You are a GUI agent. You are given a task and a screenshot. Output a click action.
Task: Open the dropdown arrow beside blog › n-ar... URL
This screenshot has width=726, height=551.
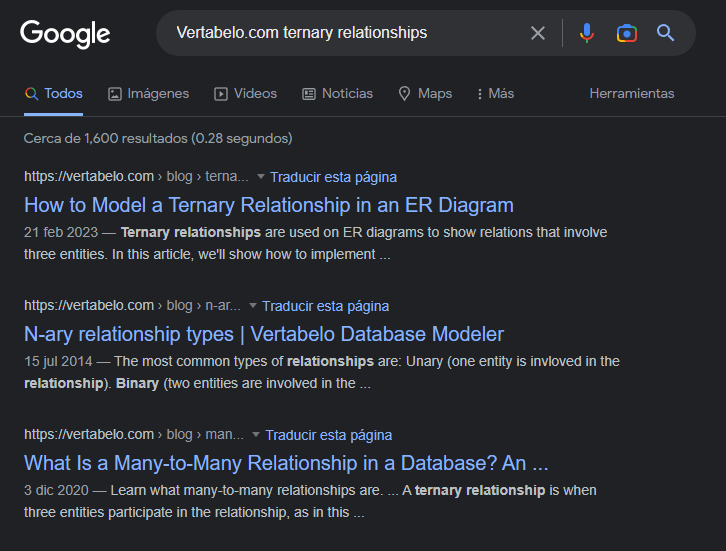point(253,306)
